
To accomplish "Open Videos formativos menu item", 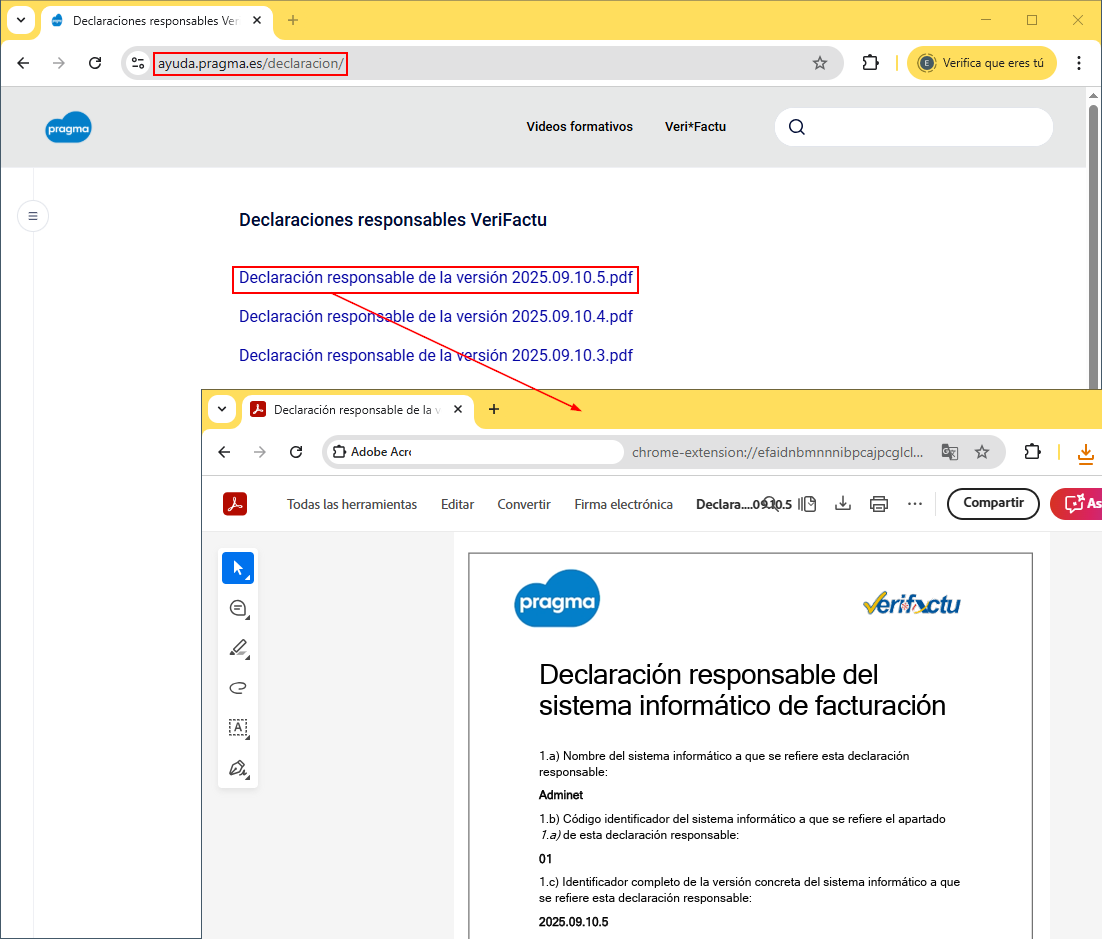I will tap(580, 127).
